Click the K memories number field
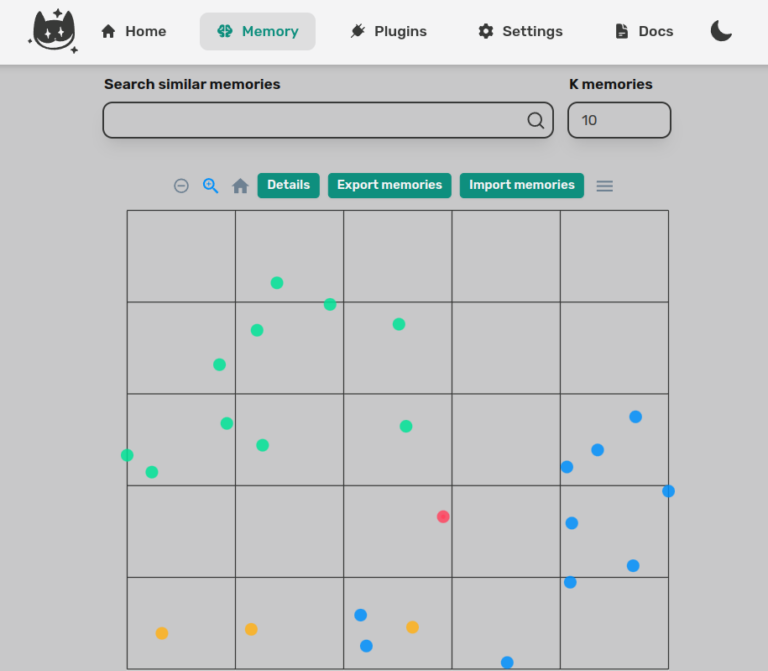768x671 pixels. pyautogui.click(x=619, y=120)
